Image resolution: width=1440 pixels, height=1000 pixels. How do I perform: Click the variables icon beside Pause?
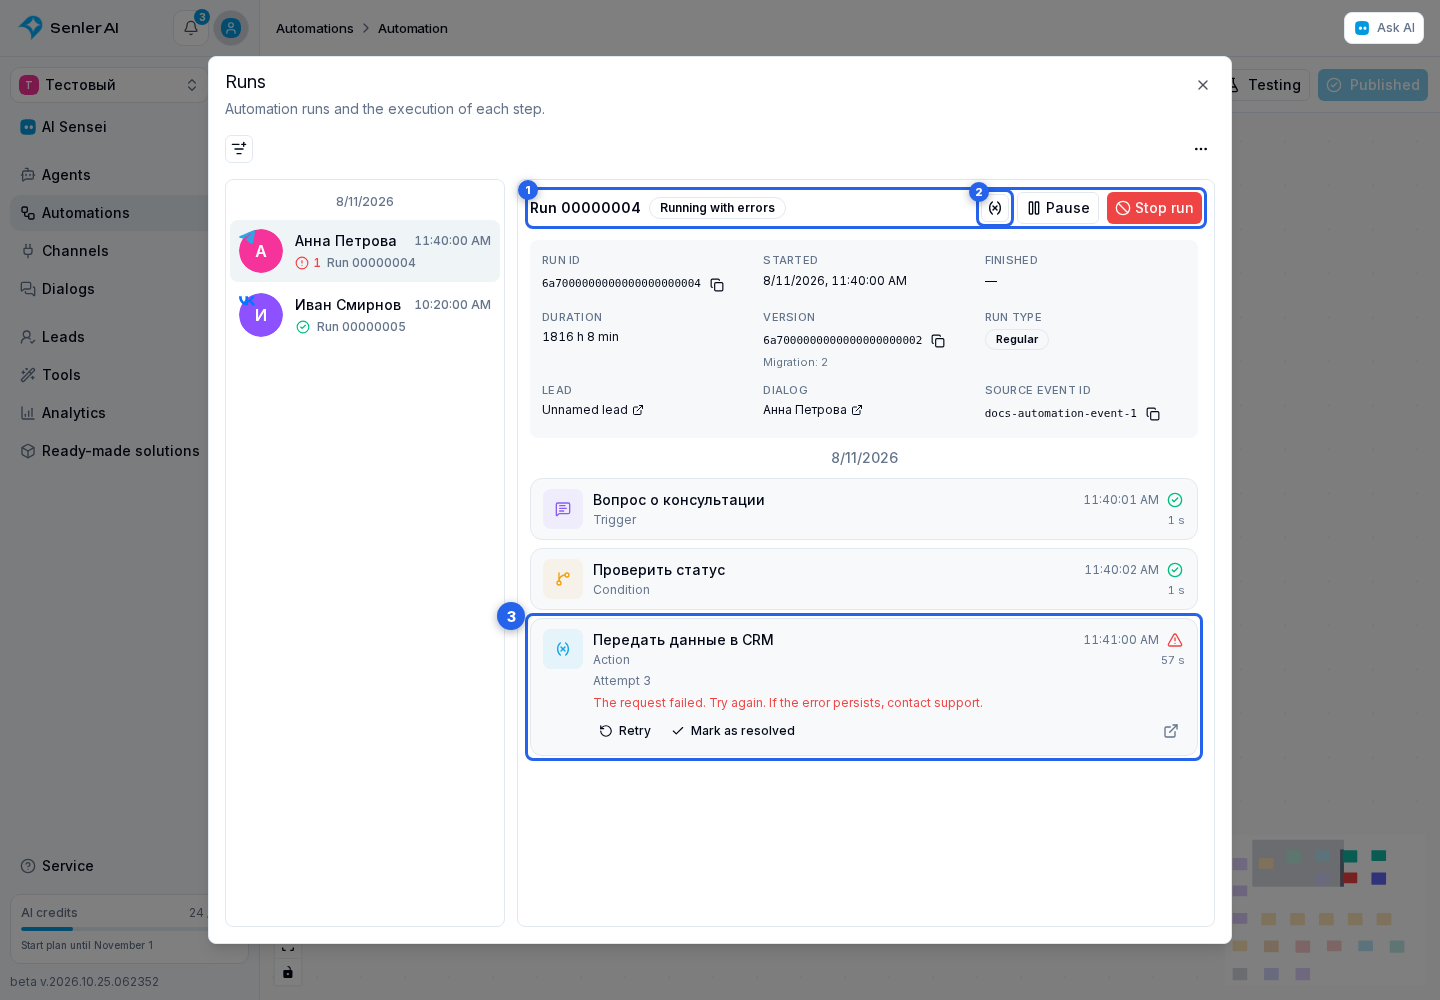995,208
